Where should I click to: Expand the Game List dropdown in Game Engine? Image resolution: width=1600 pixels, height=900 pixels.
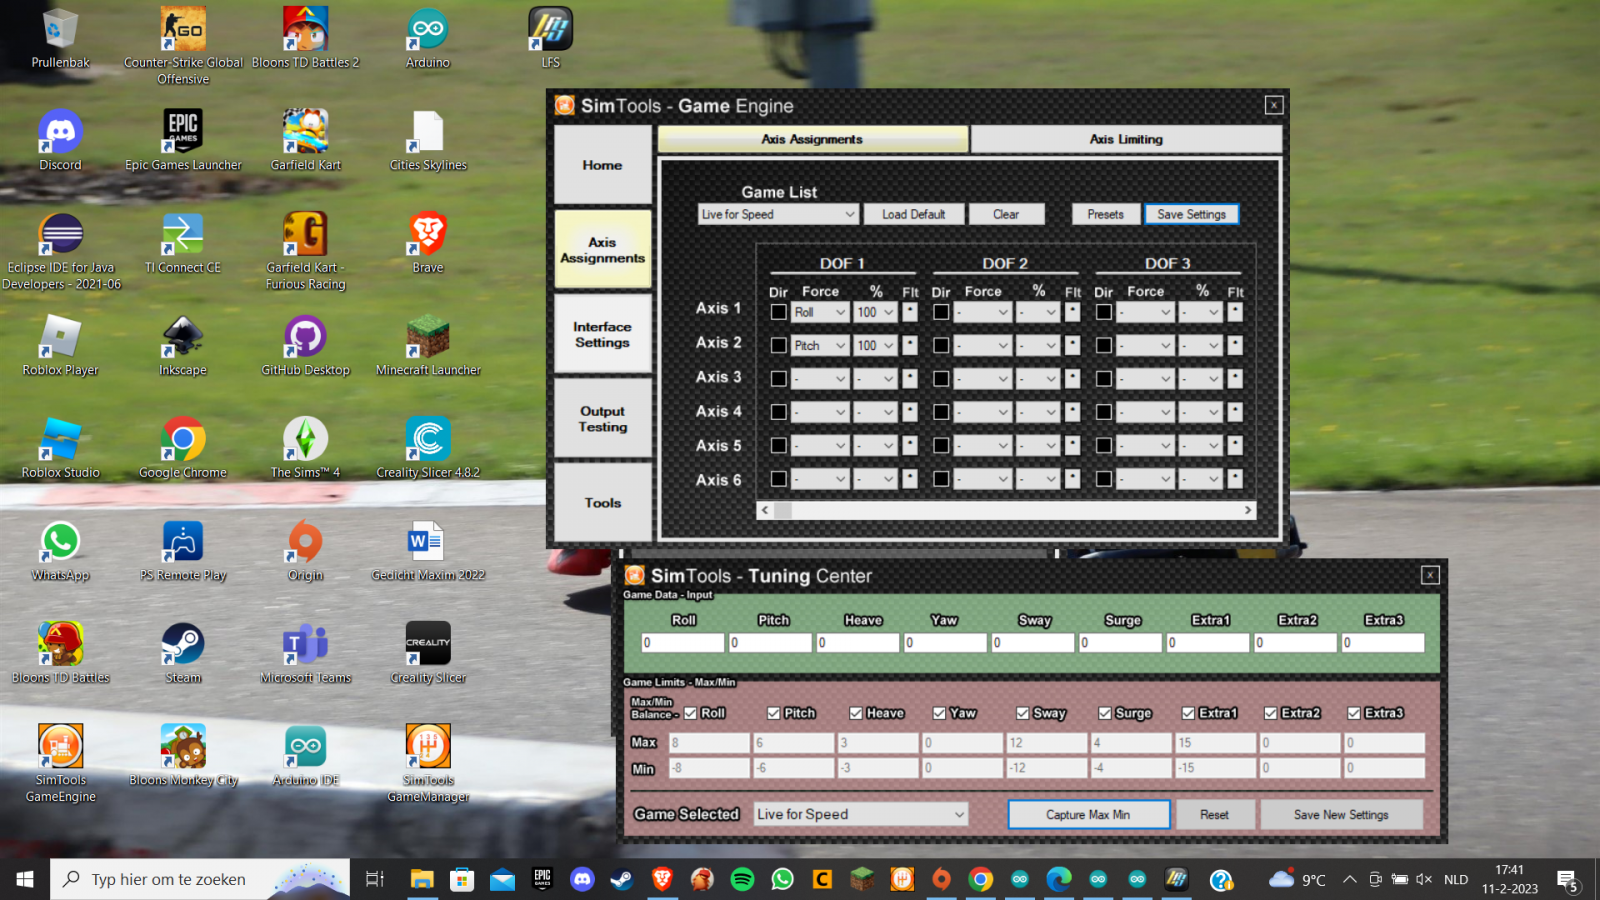pos(778,214)
